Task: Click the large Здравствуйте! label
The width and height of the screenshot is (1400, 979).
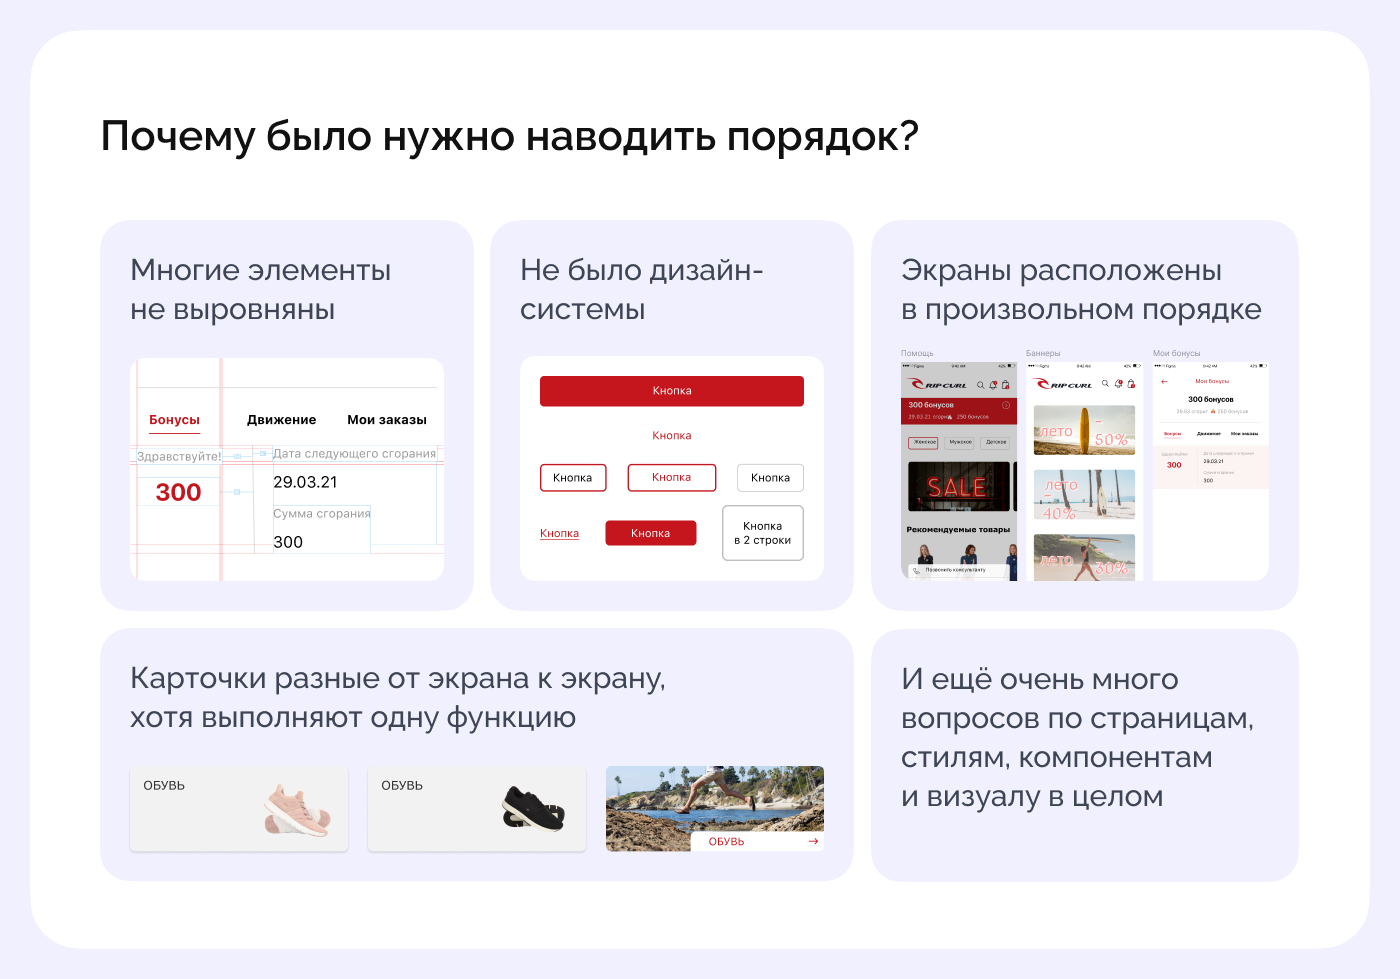Action: [179, 456]
